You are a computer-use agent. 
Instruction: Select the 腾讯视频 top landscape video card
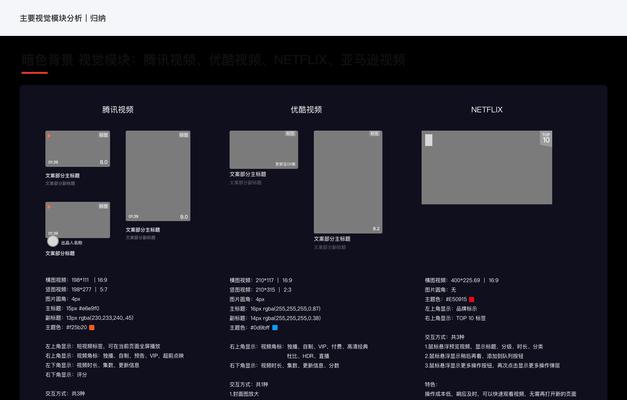click(78, 149)
